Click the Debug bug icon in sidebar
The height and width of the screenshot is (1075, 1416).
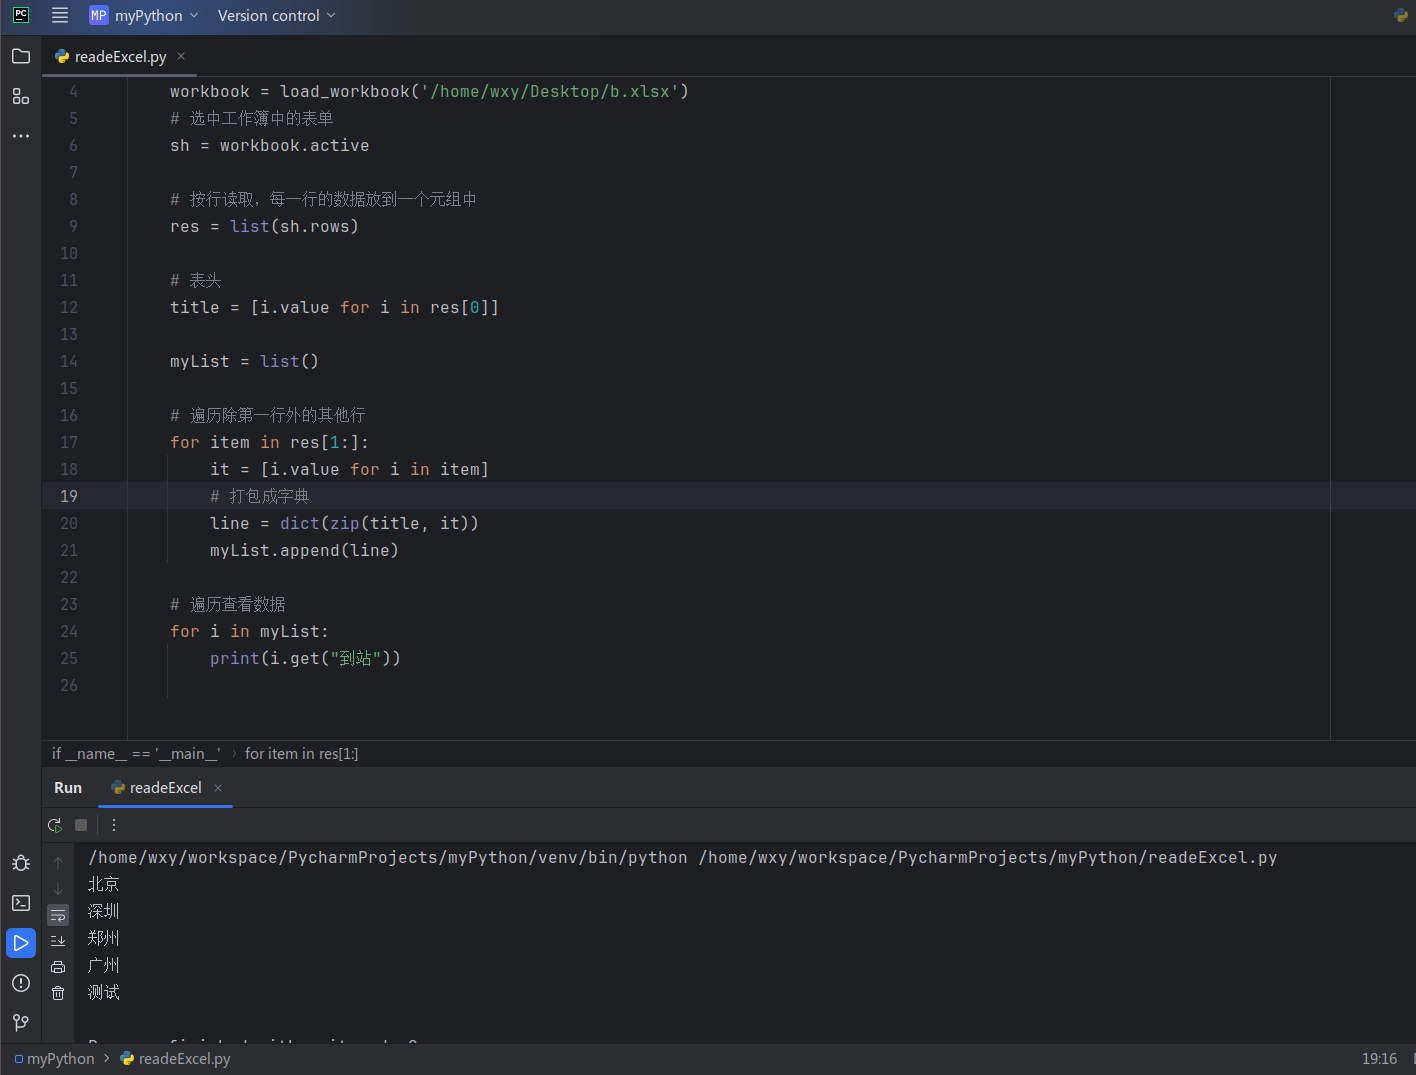20,863
